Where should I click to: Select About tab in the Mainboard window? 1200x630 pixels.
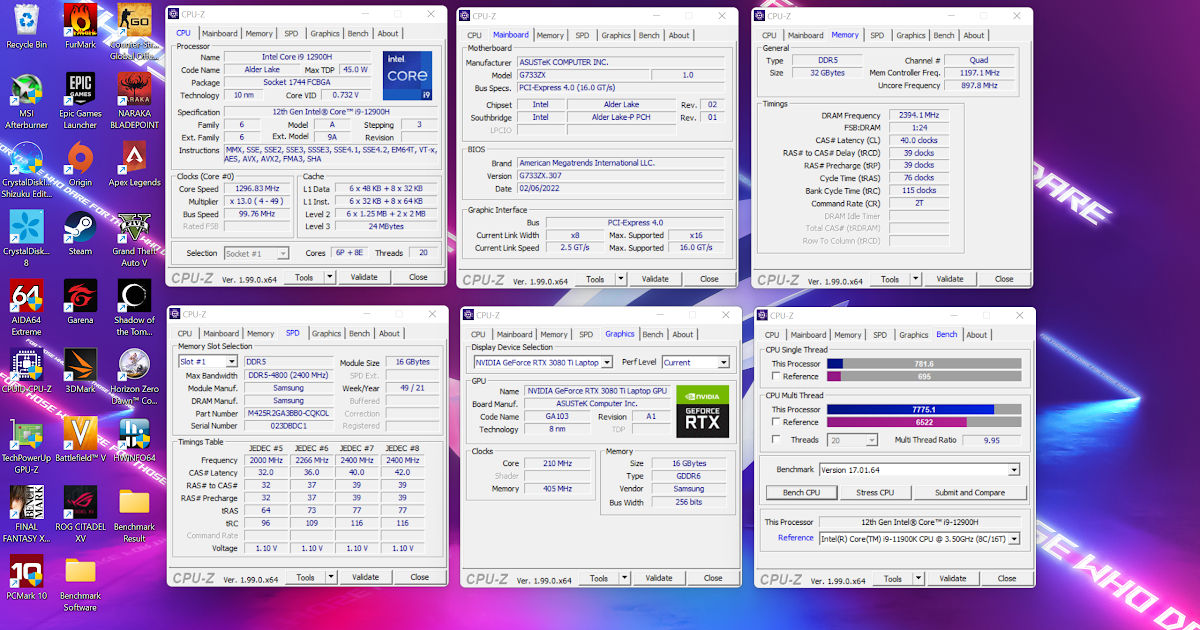tap(679, 35)
